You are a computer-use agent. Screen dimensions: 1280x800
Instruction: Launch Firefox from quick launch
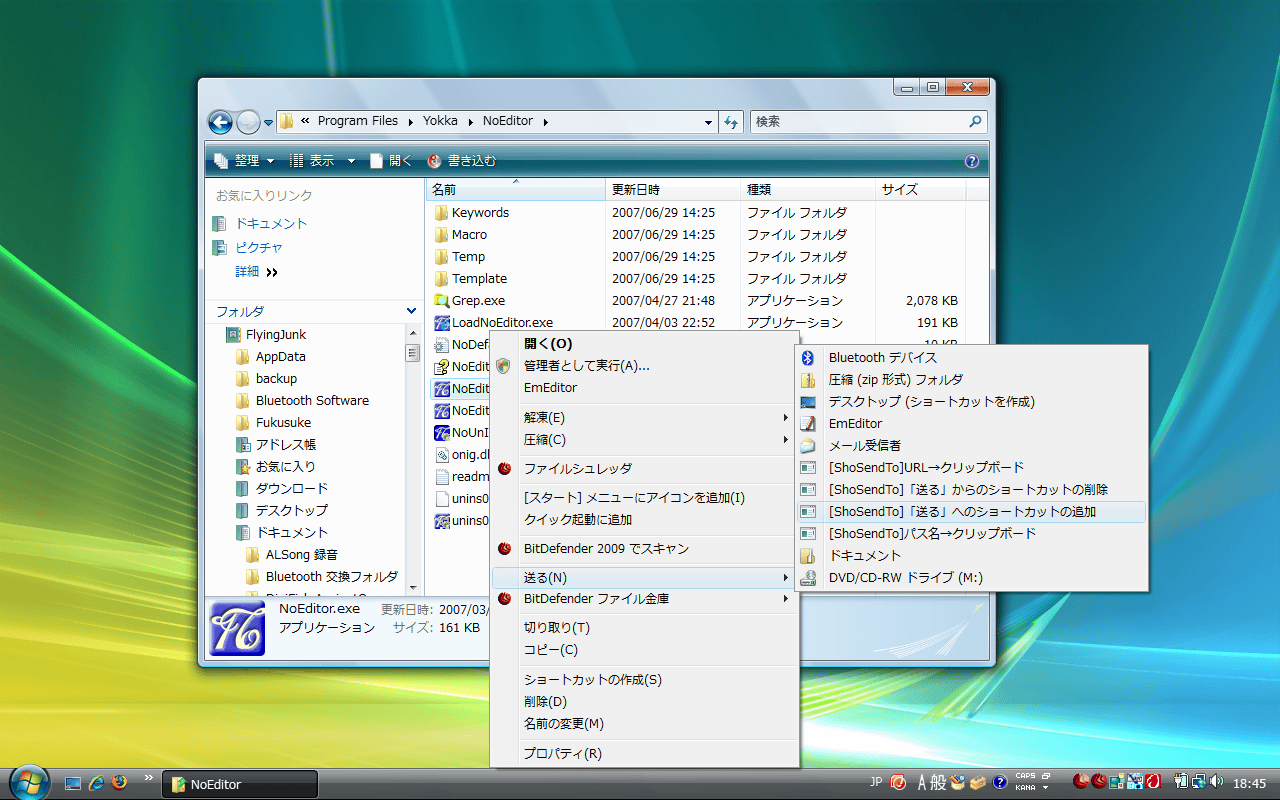(120, 783)
